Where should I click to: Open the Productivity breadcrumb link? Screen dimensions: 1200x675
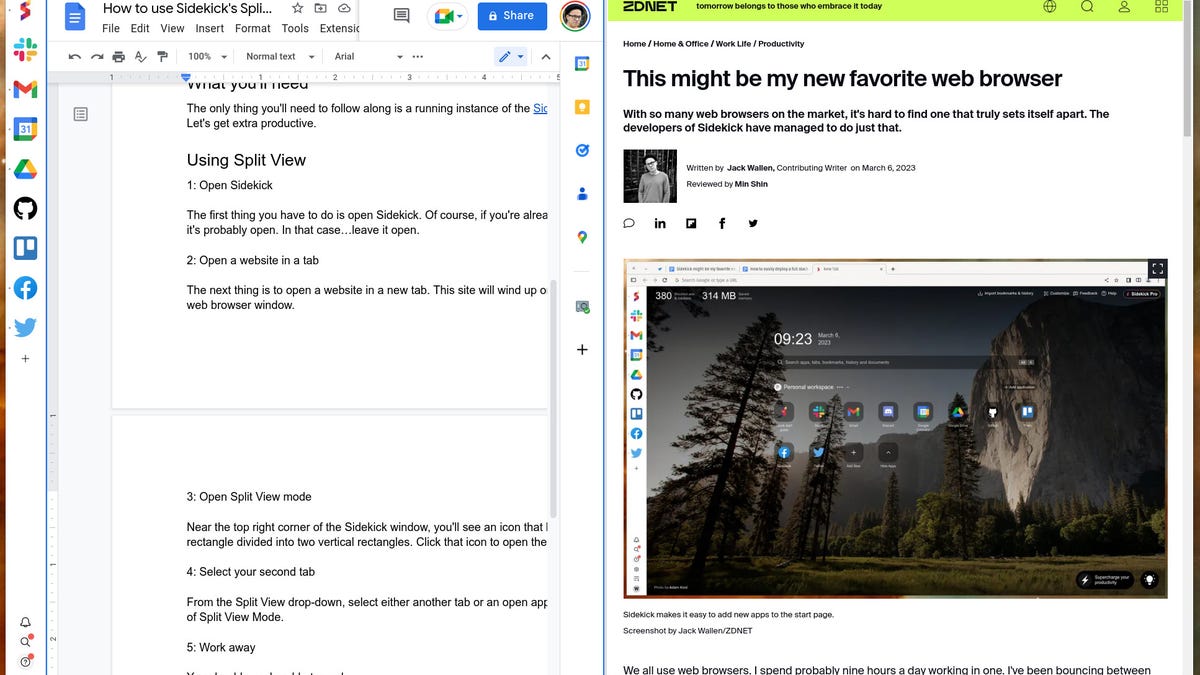click(x=781, y=44)
